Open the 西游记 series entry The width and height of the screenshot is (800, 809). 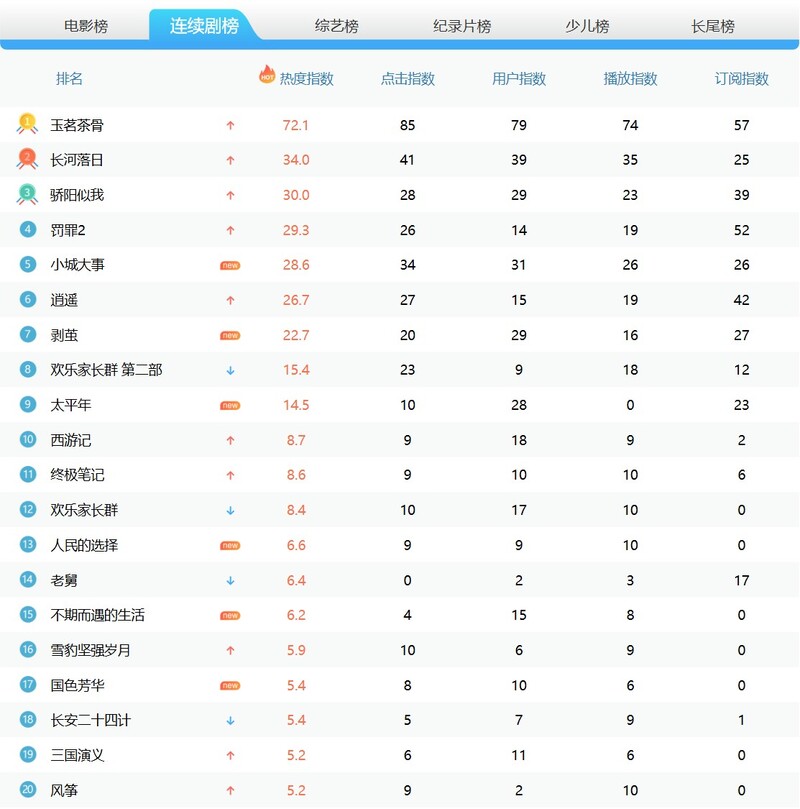[71, 440]
